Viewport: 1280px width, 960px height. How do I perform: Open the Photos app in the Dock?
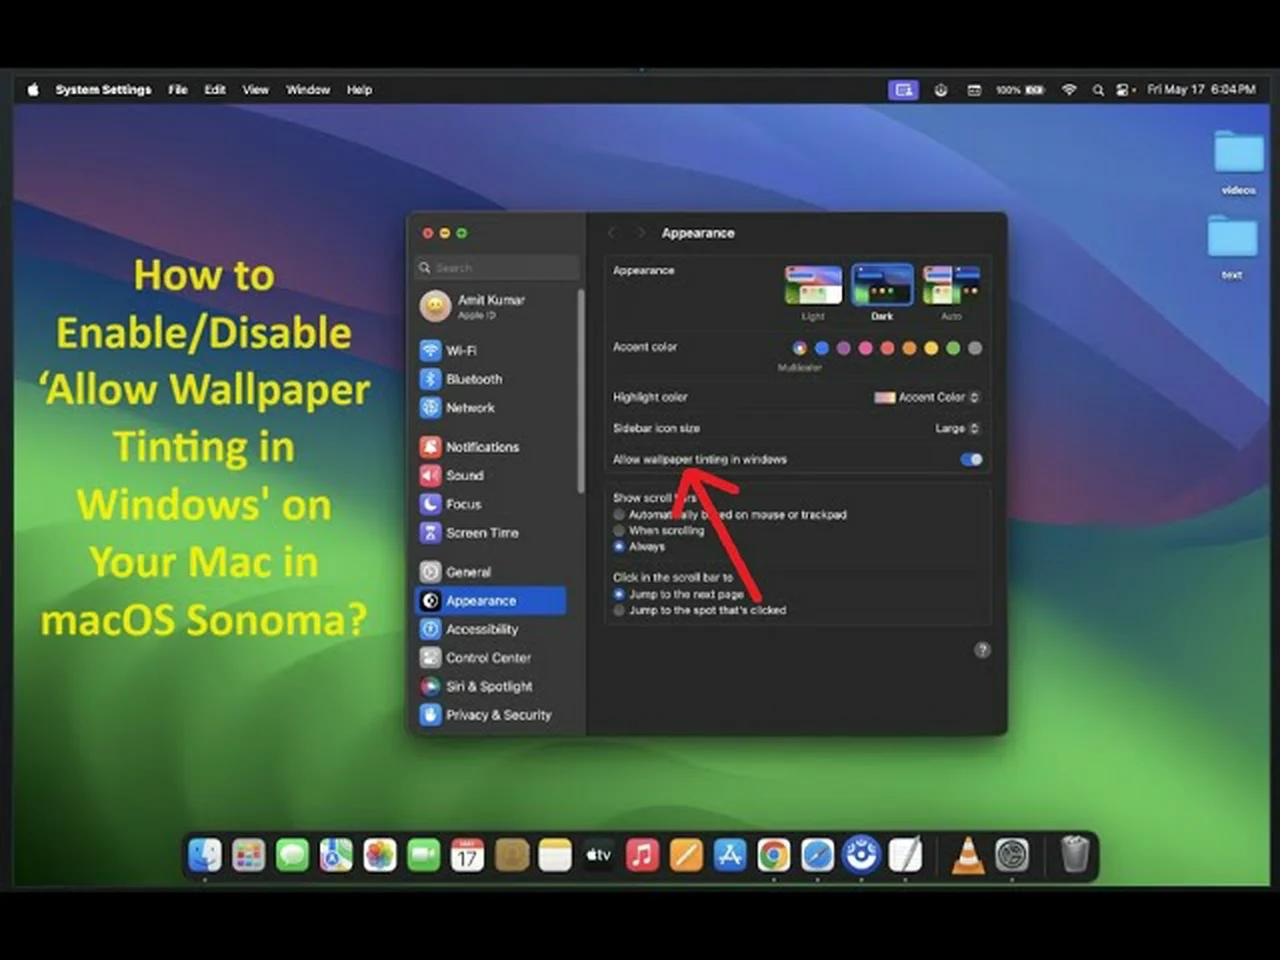(380, 855)
